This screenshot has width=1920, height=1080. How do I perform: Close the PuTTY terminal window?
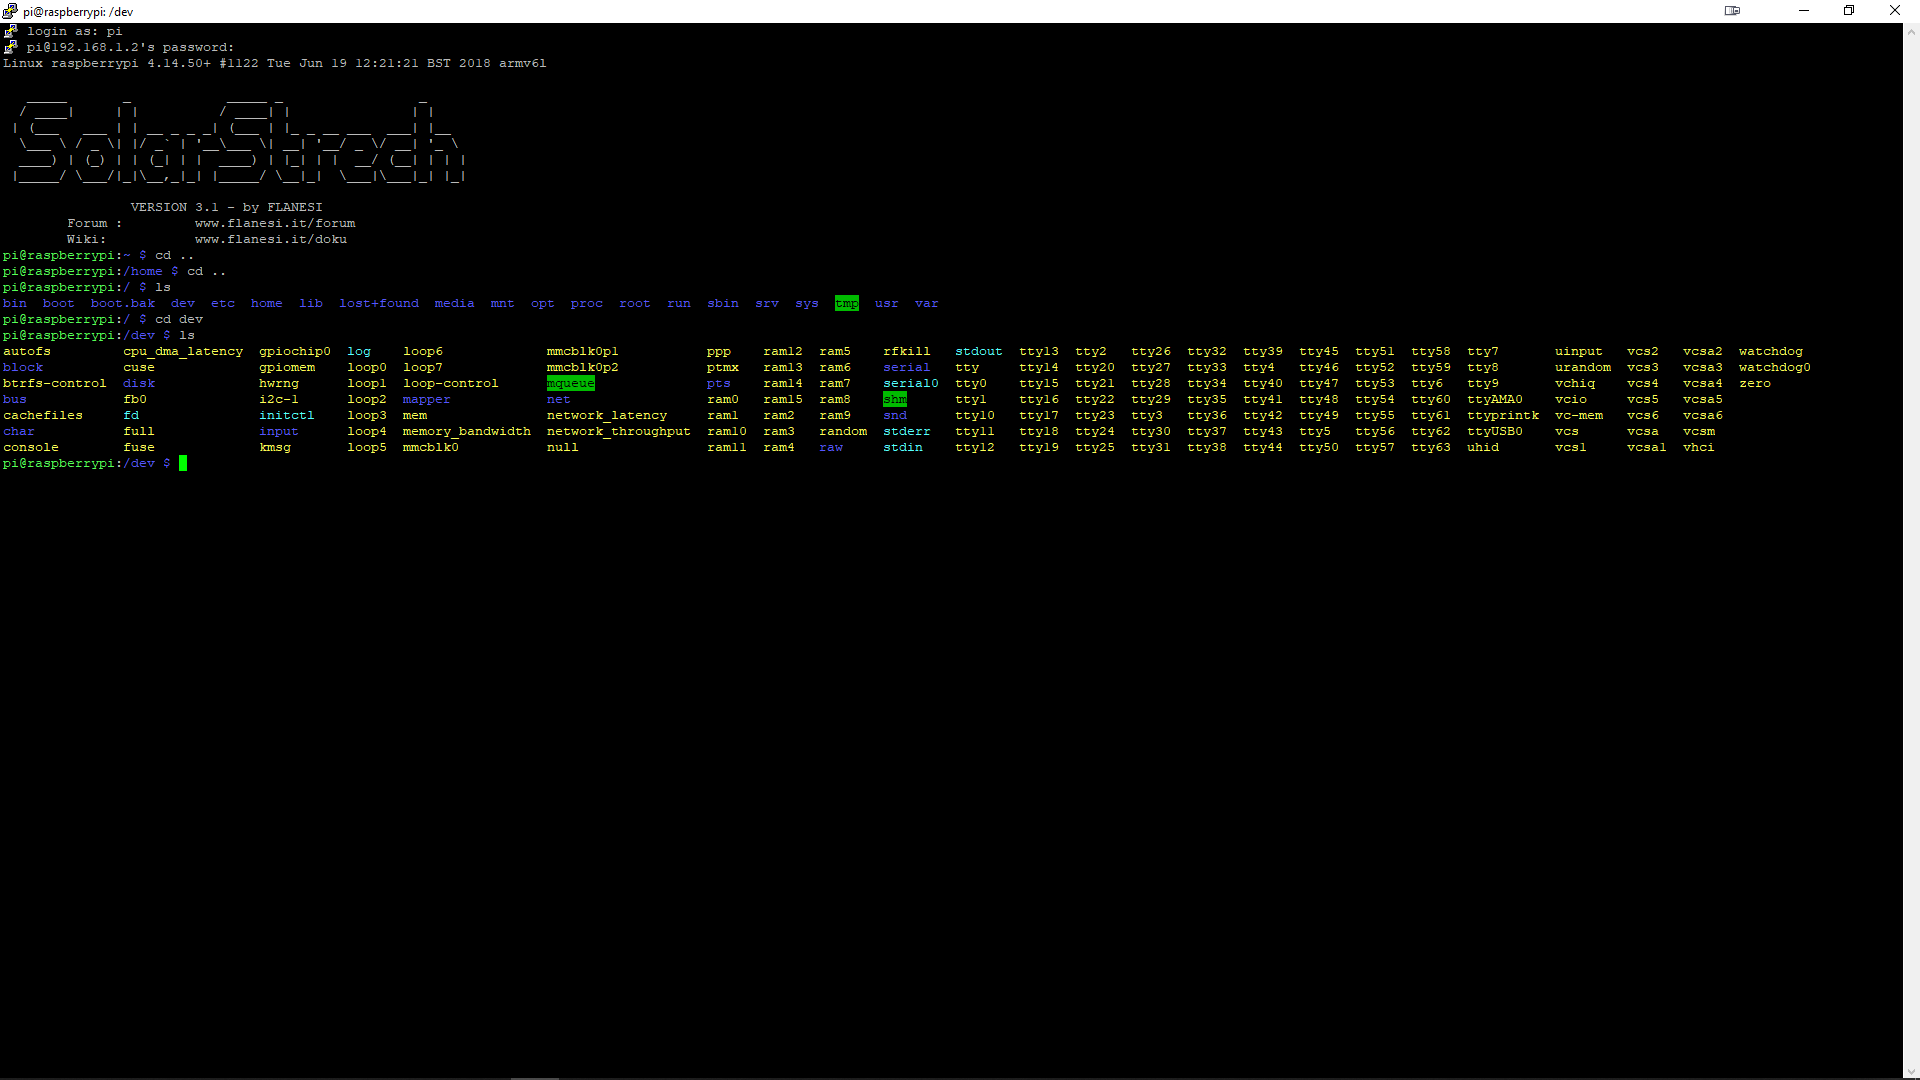pos(1895,11)
